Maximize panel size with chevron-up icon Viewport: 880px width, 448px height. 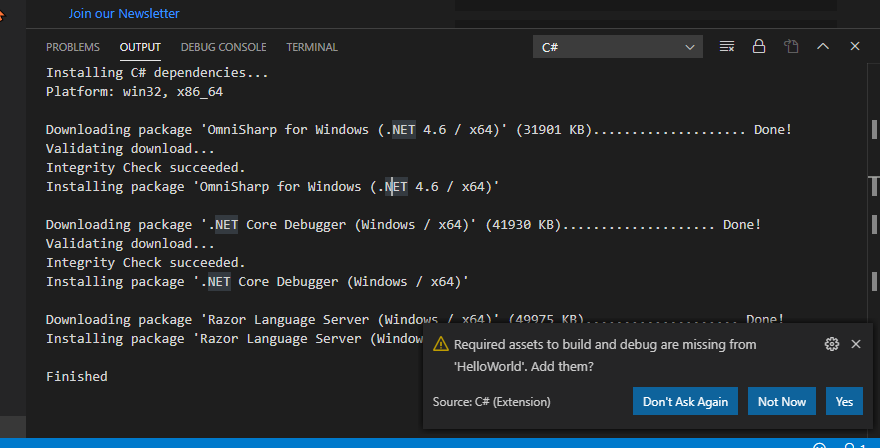[823, 47]
